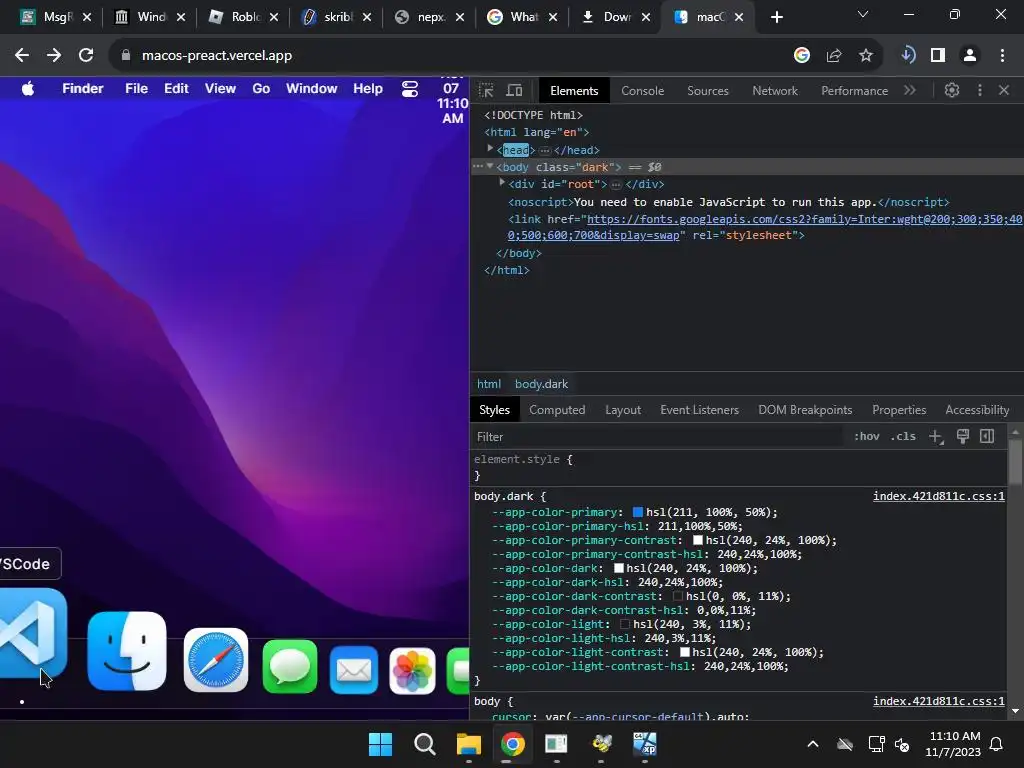Open DevTools settings gear
The image size is (1024, 768).
point(952,90)
